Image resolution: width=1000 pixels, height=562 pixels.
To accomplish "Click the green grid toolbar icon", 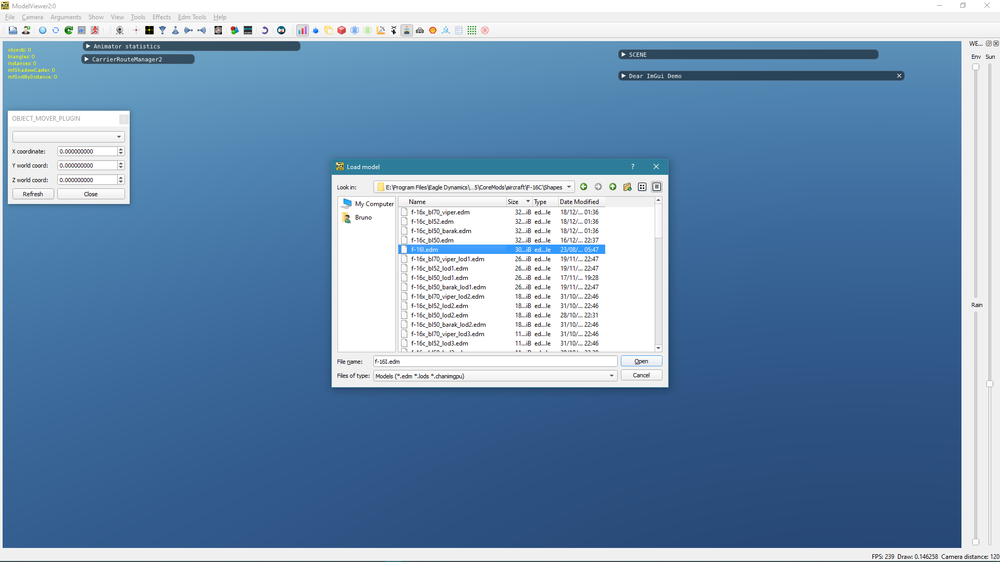I will pyautogui.click(x=472, y=30).
